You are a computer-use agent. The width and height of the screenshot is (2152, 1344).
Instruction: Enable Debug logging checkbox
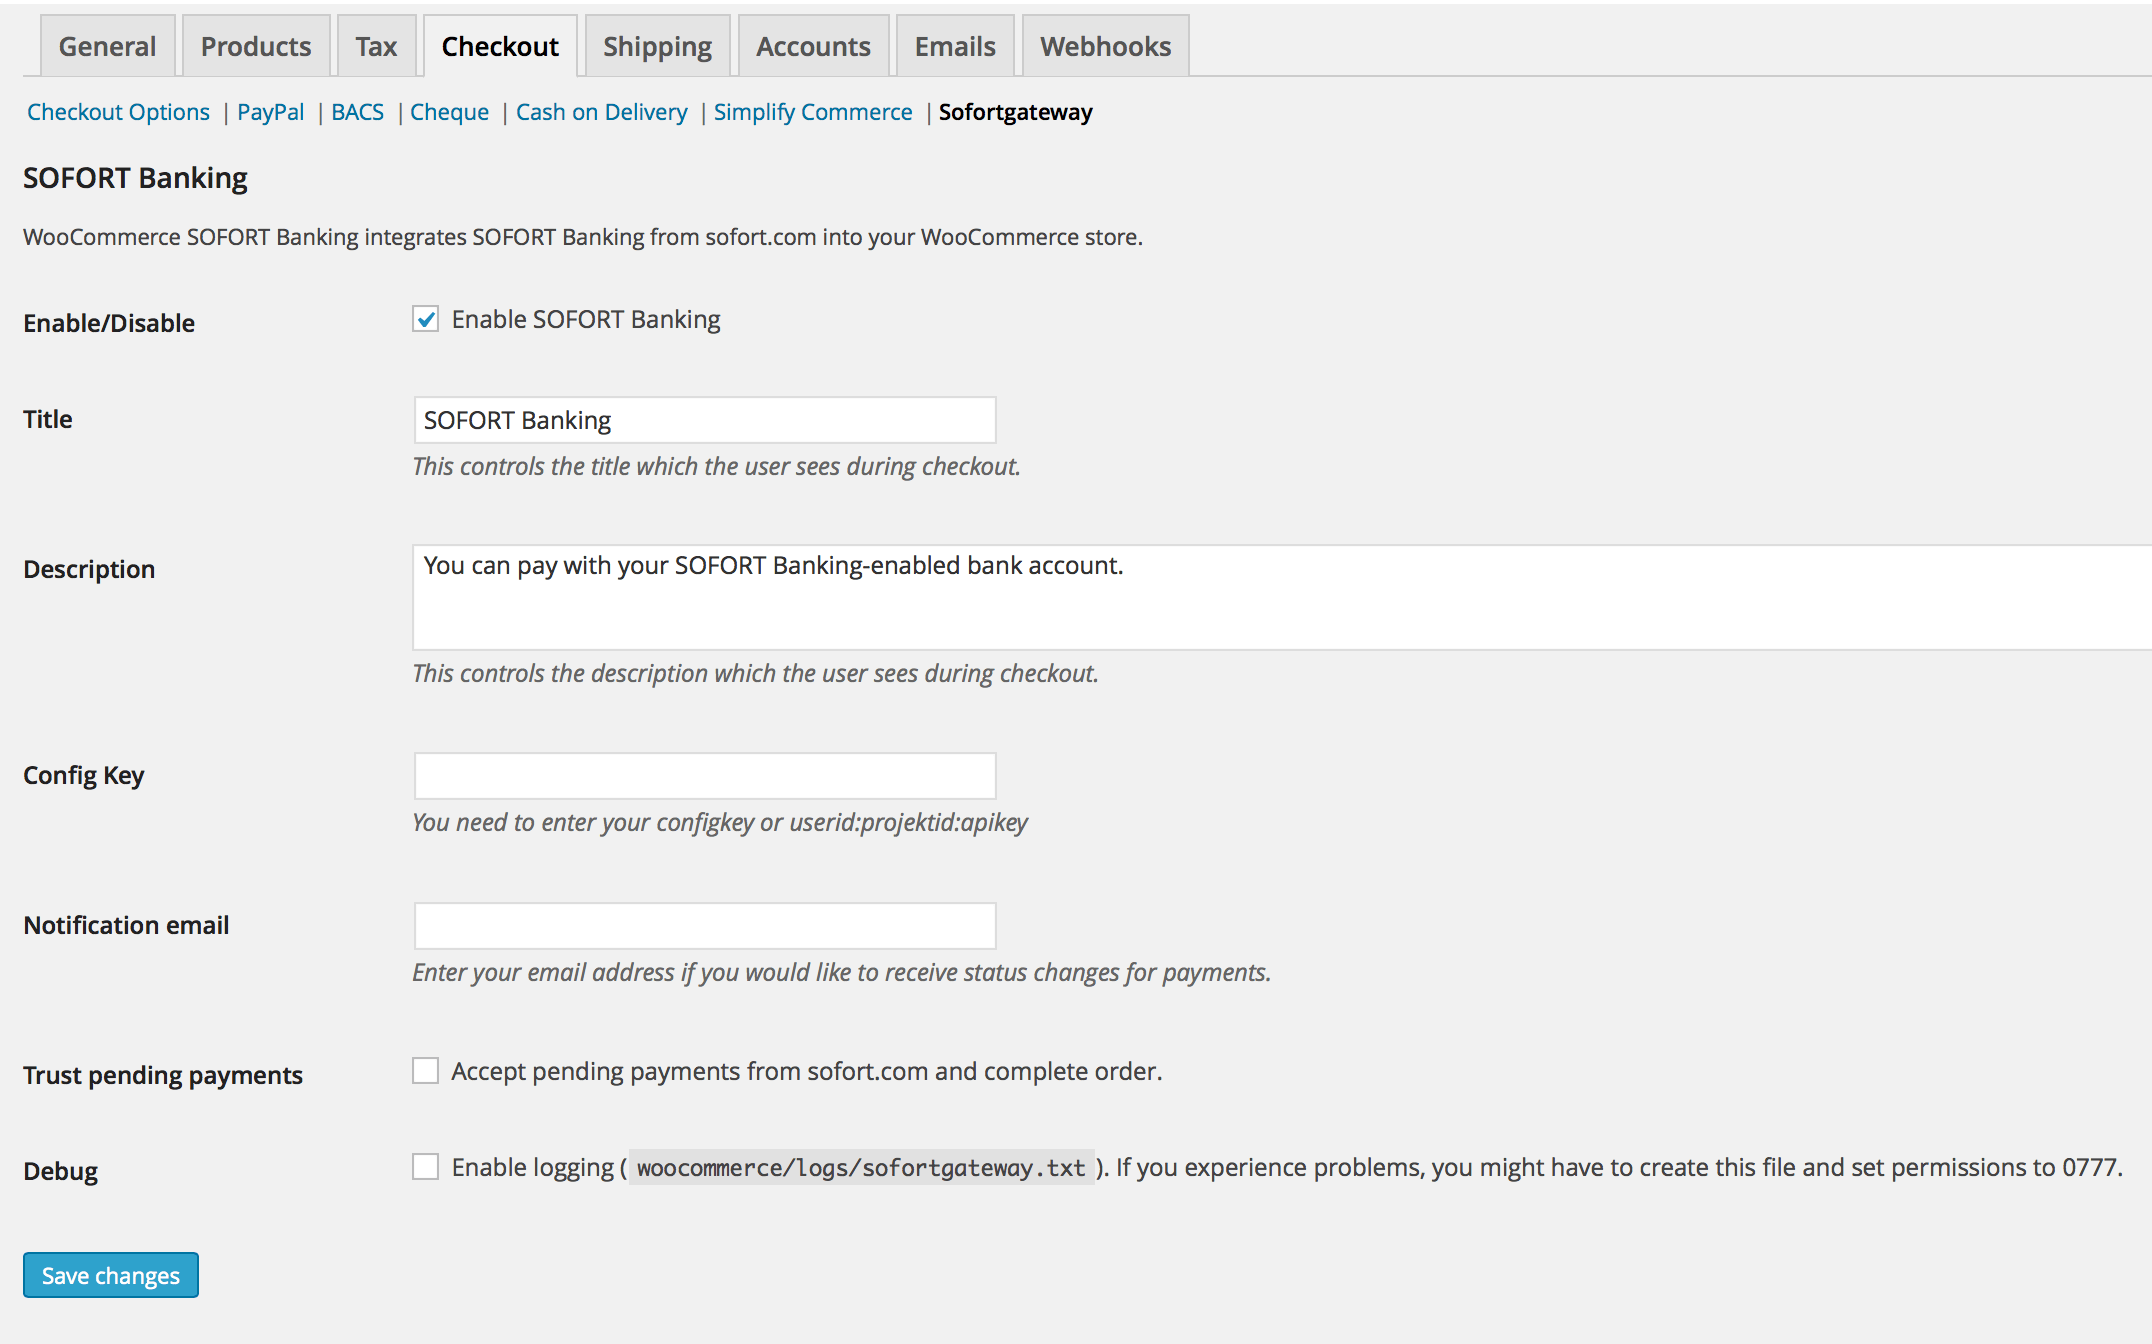[x=426, y=1167]
